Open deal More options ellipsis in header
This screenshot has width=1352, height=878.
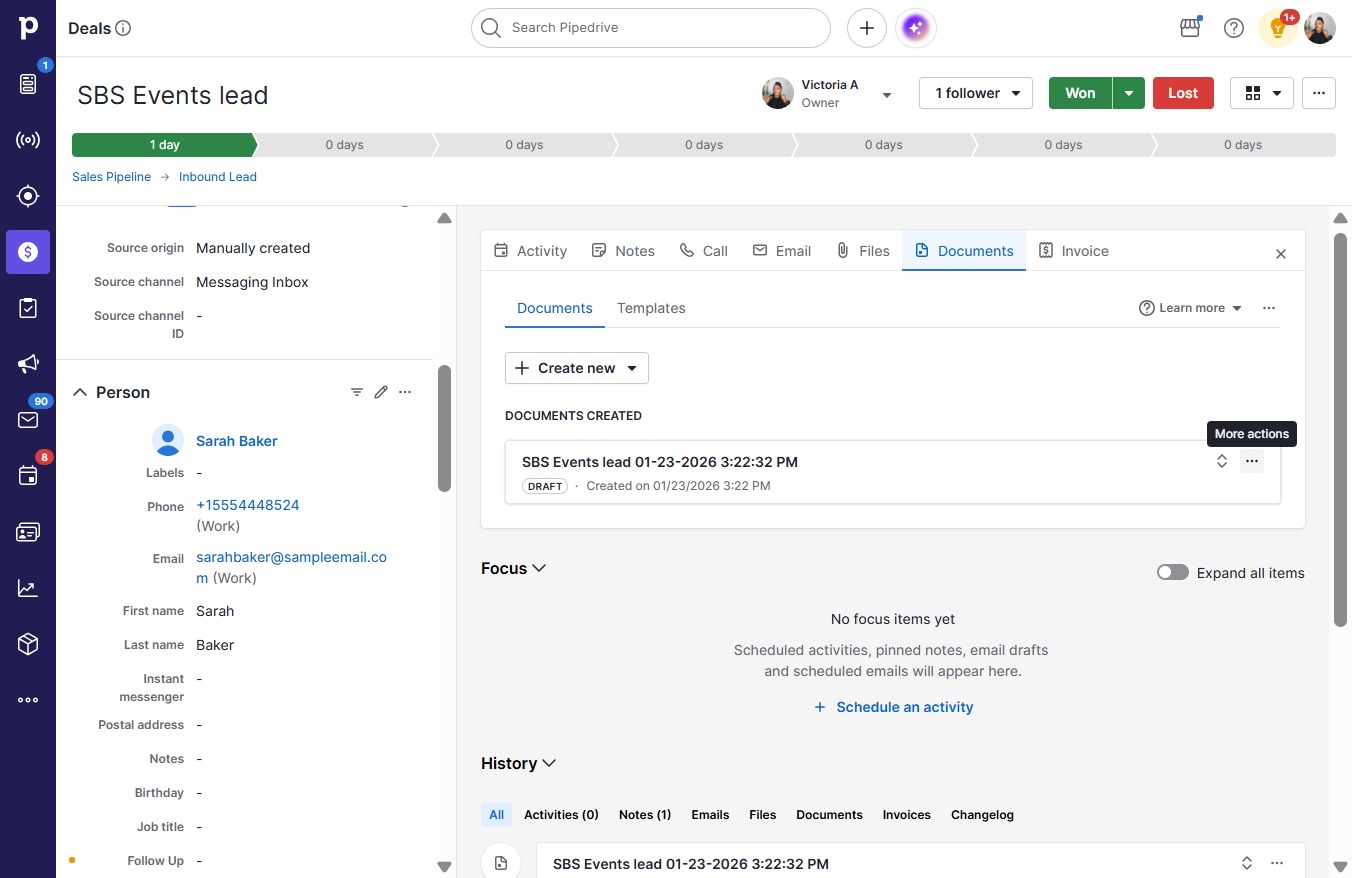[x=1319, y=93]
